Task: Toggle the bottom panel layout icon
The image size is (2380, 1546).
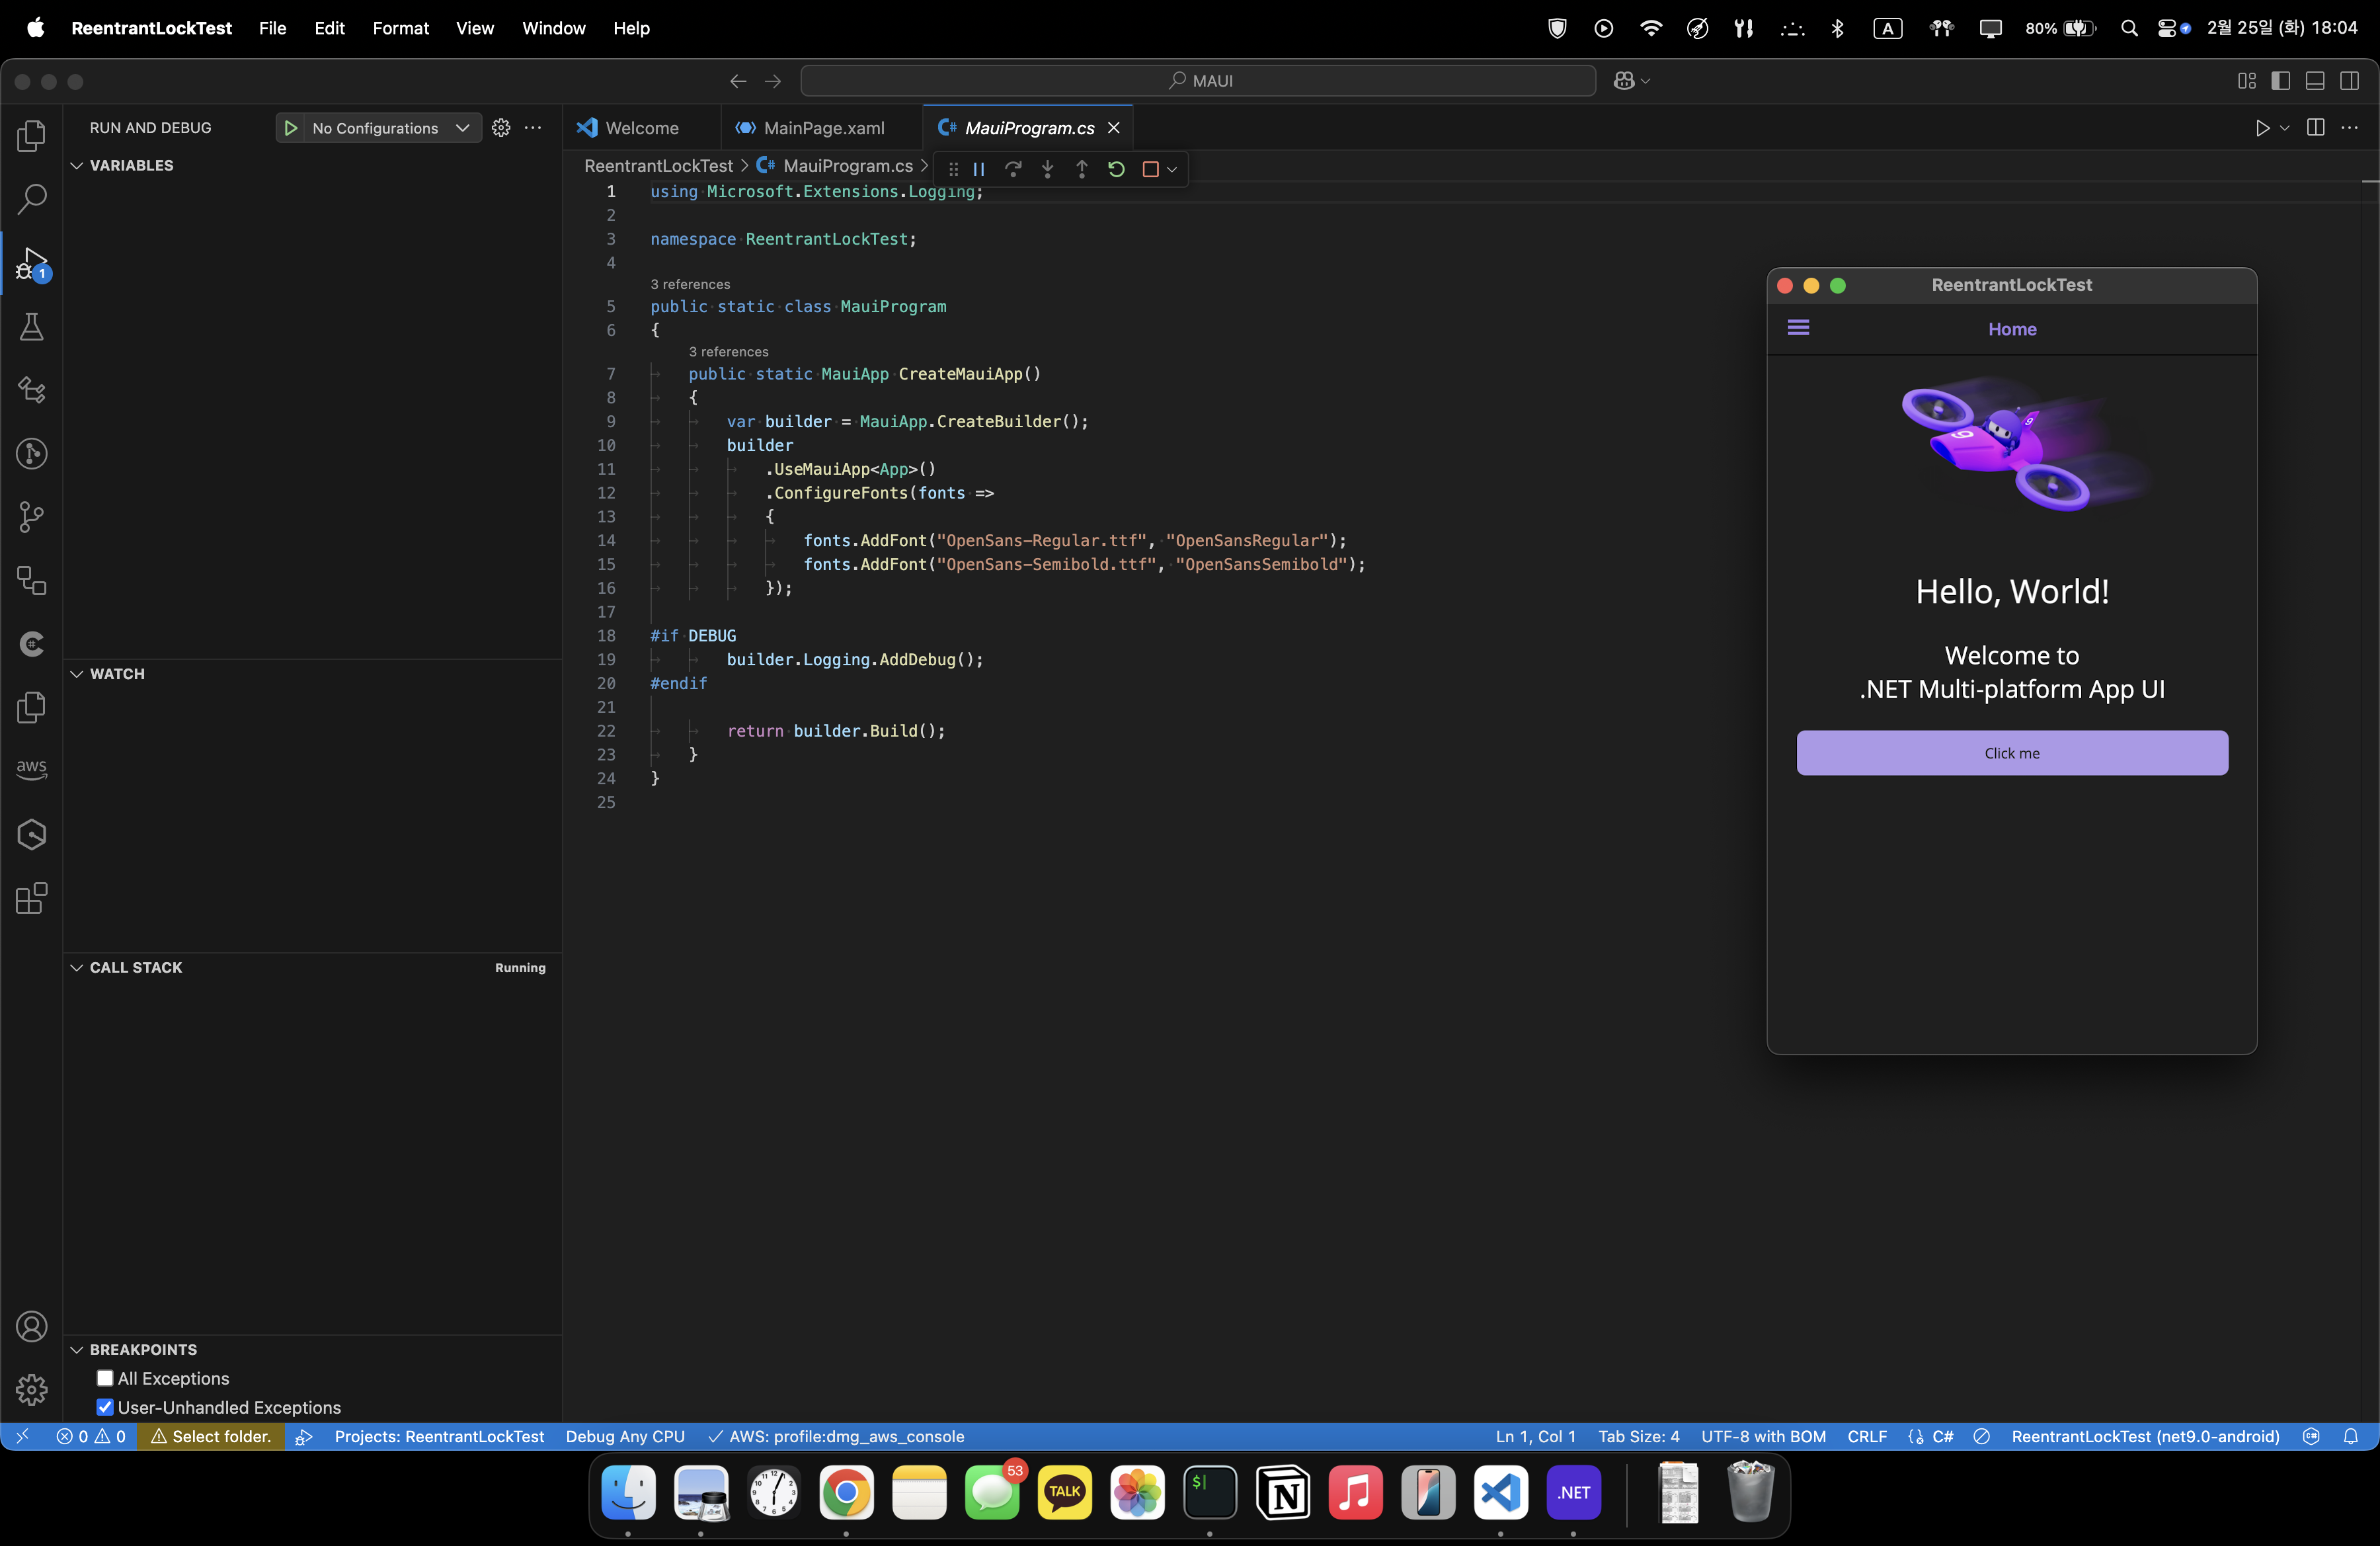Action: click(2314, 81)
